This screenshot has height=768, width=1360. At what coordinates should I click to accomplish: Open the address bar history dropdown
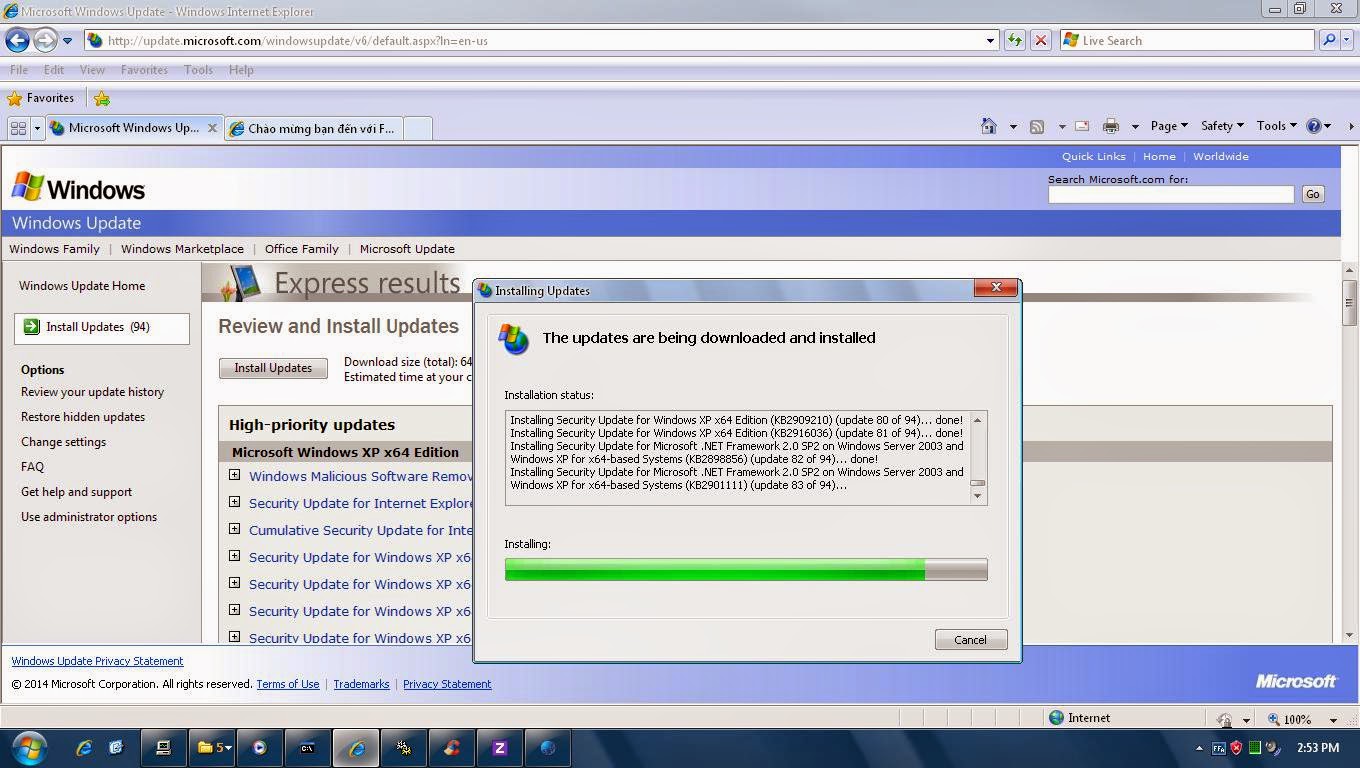pos(991,41)
